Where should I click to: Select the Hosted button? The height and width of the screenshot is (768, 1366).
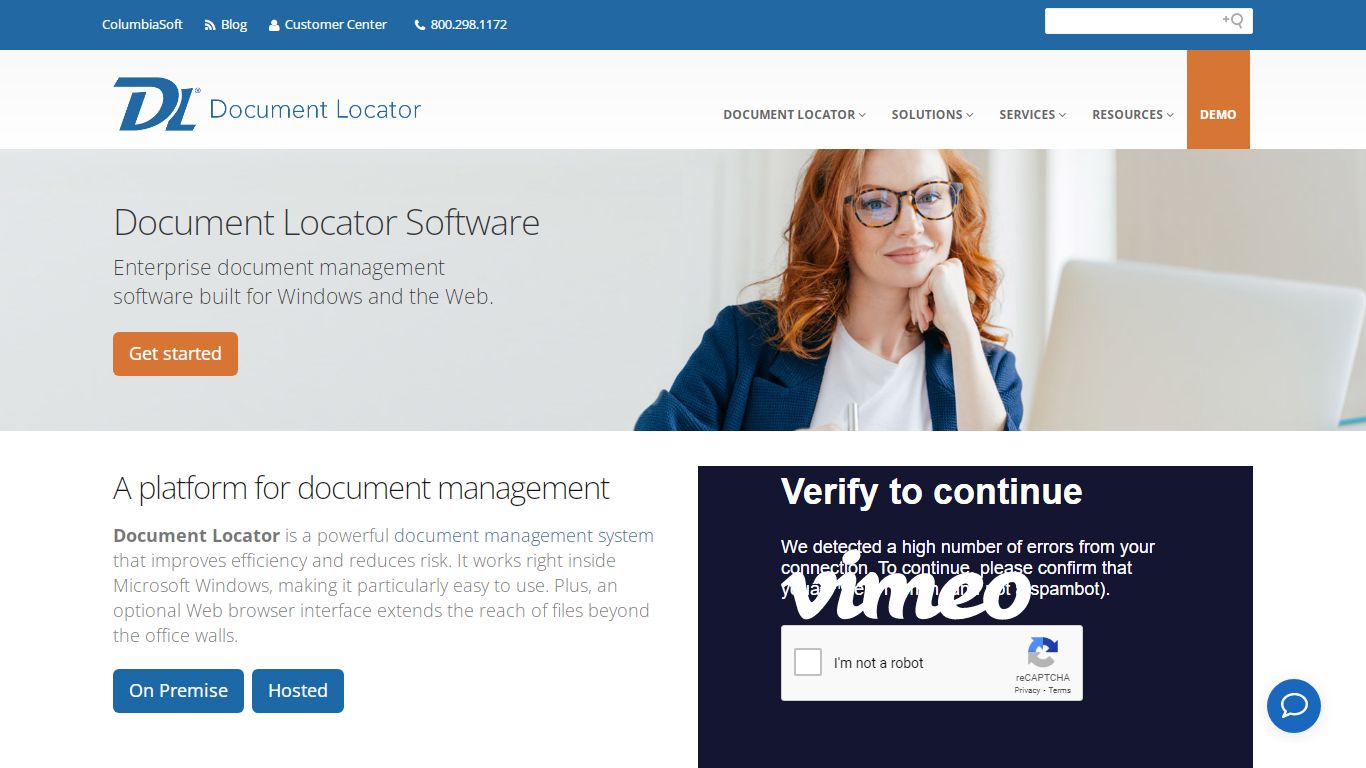pyautogui.click(x=298, y=691)
